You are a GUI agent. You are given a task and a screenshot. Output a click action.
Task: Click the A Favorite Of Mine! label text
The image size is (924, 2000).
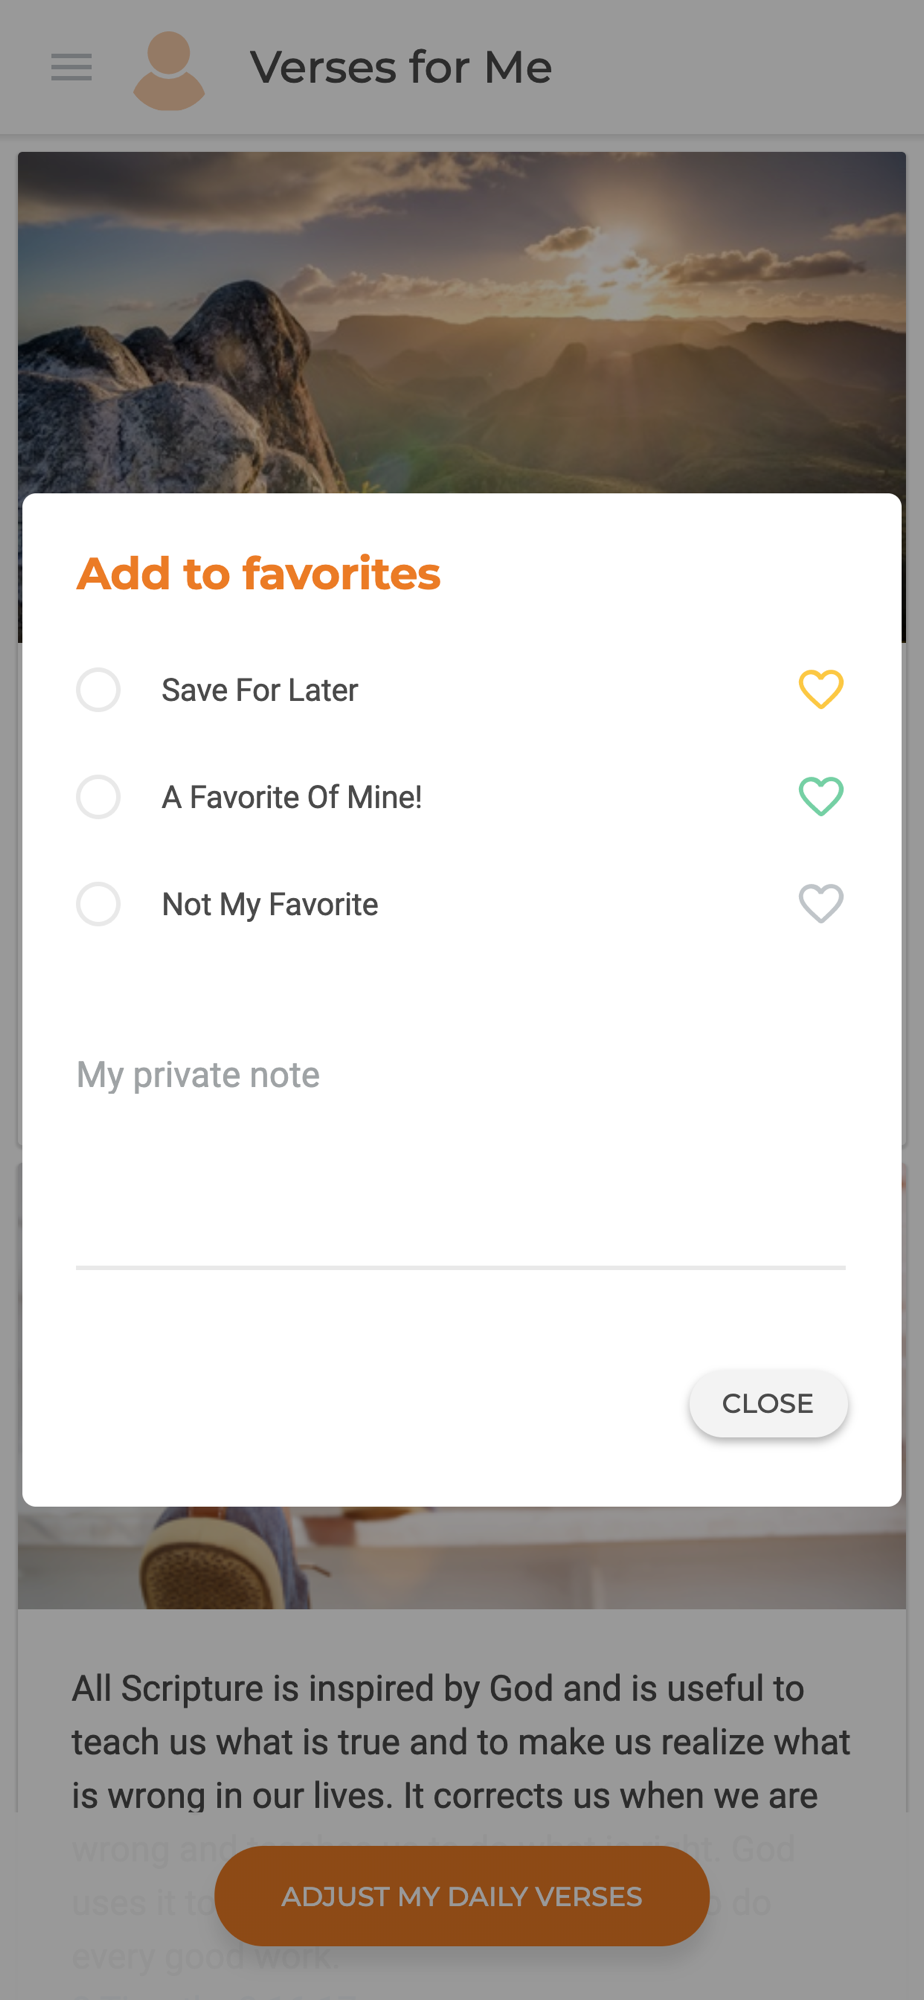coord(292,797)
